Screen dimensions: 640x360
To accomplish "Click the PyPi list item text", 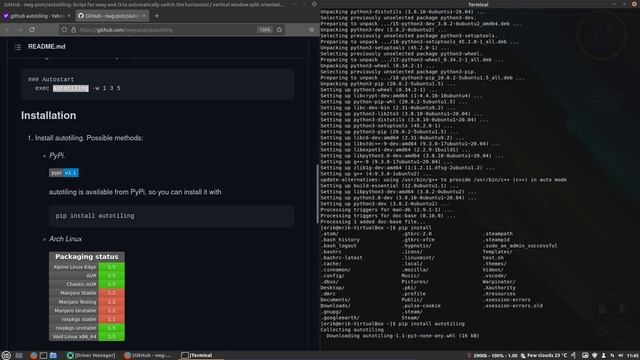I will coord(57,156).
